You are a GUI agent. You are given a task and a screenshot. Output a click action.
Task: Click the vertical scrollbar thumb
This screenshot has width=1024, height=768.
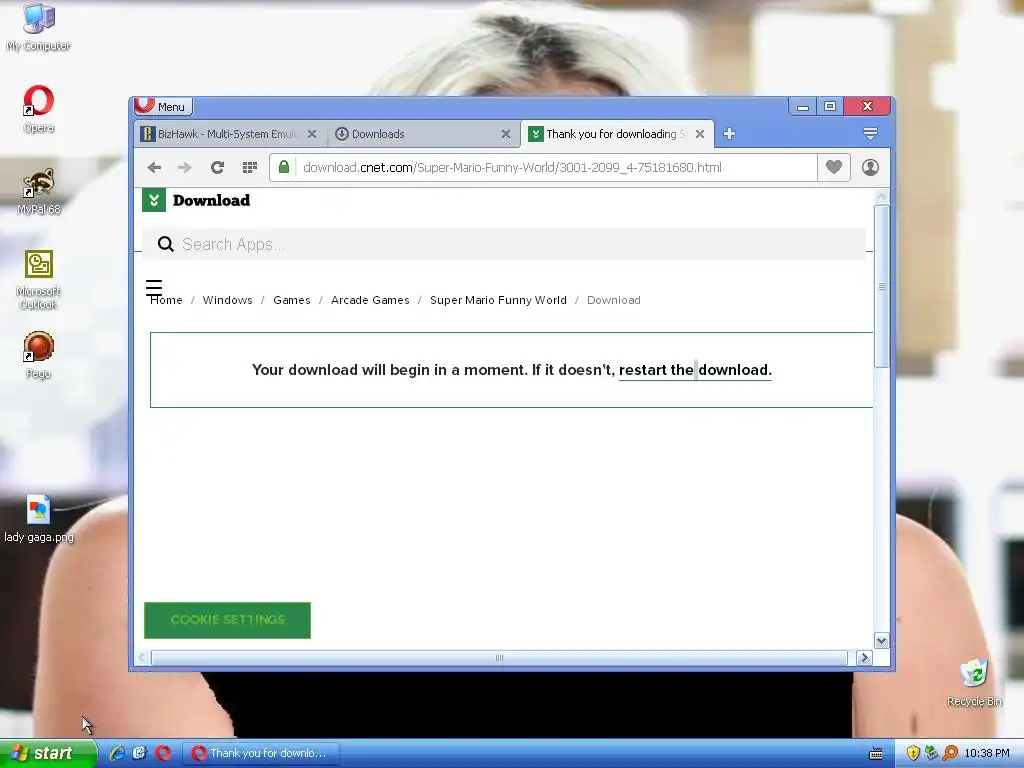pyautogui.click(x=882, y=286)
